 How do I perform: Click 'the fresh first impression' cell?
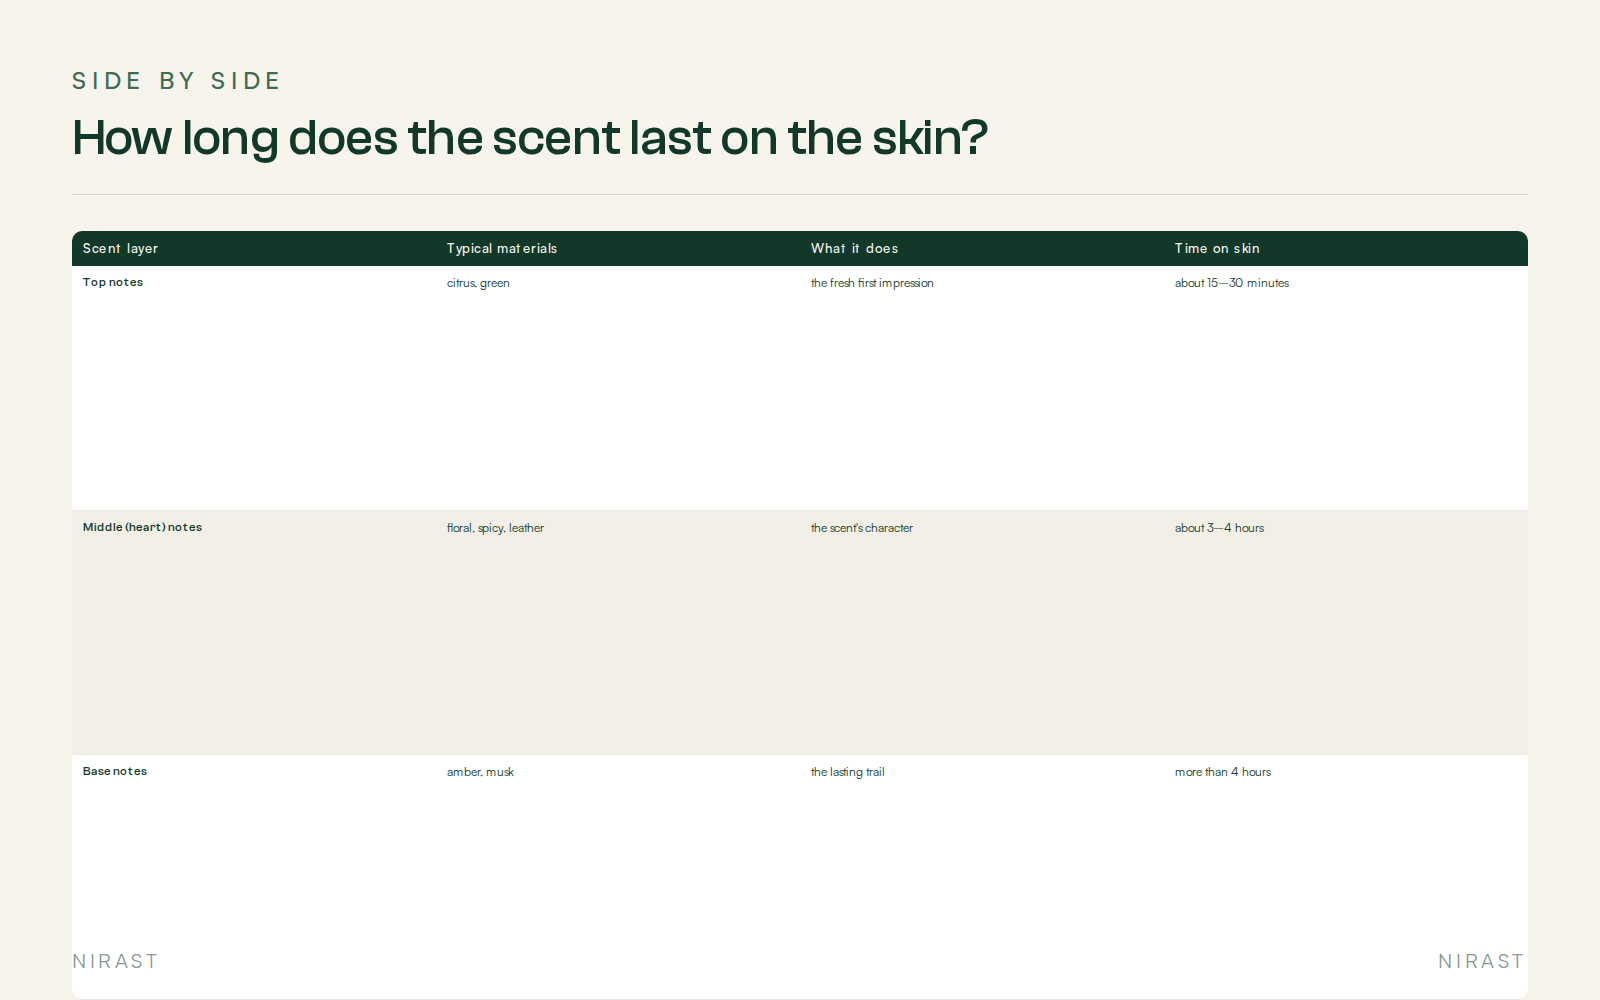tap(872, 283)
